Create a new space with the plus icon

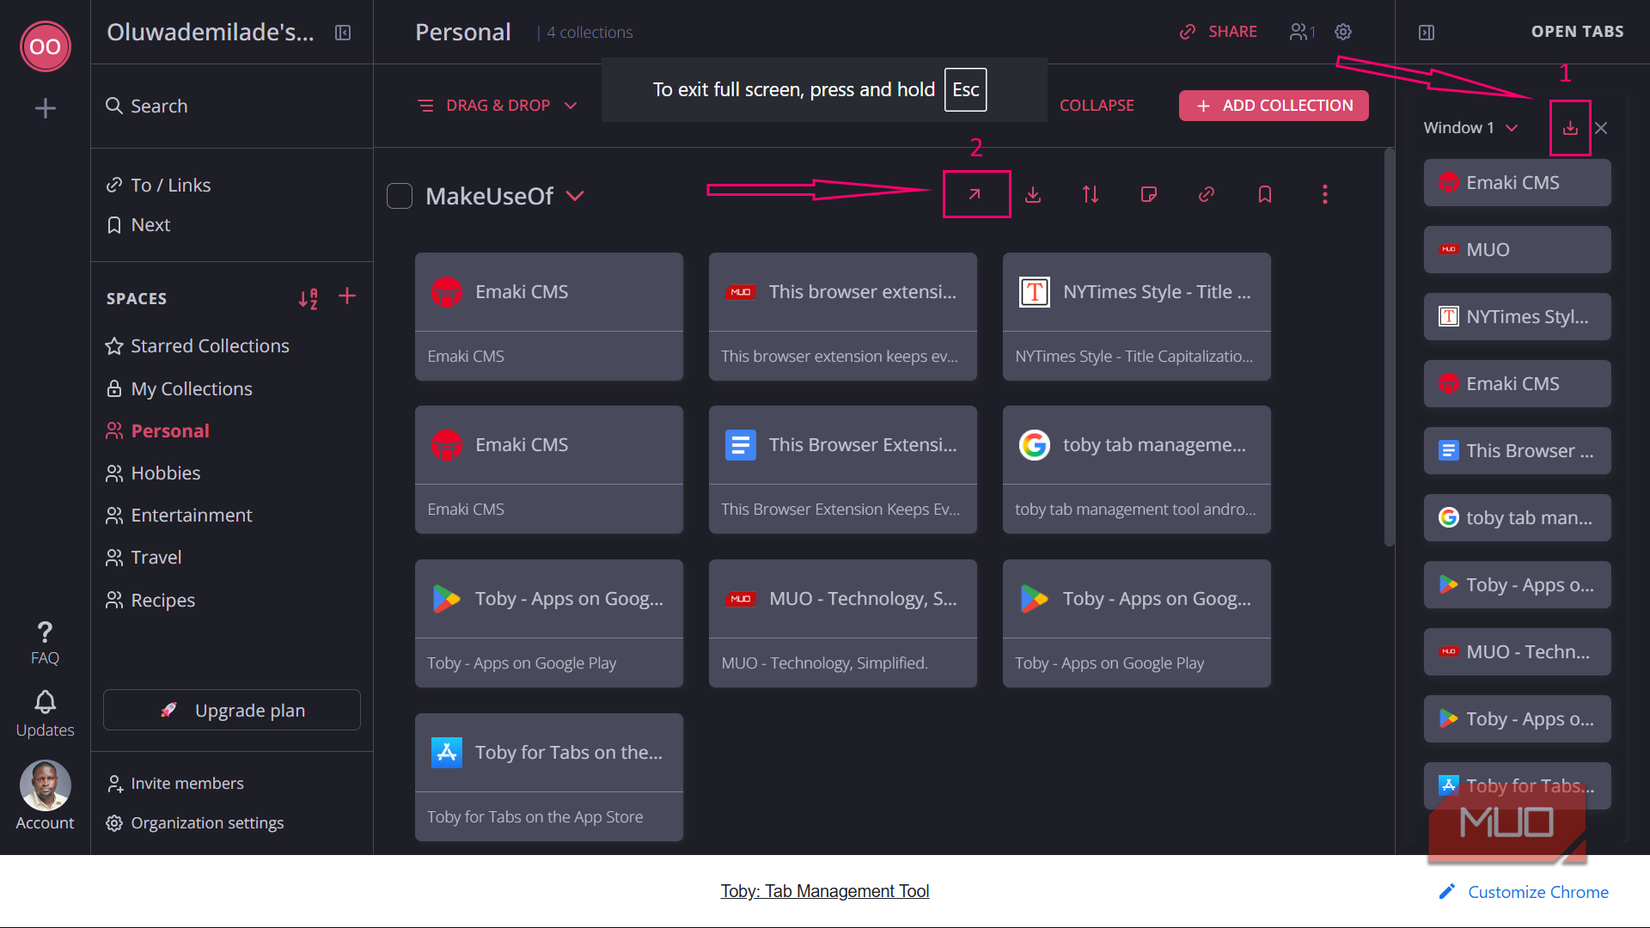pyautogui.click(x=347, y=297)
